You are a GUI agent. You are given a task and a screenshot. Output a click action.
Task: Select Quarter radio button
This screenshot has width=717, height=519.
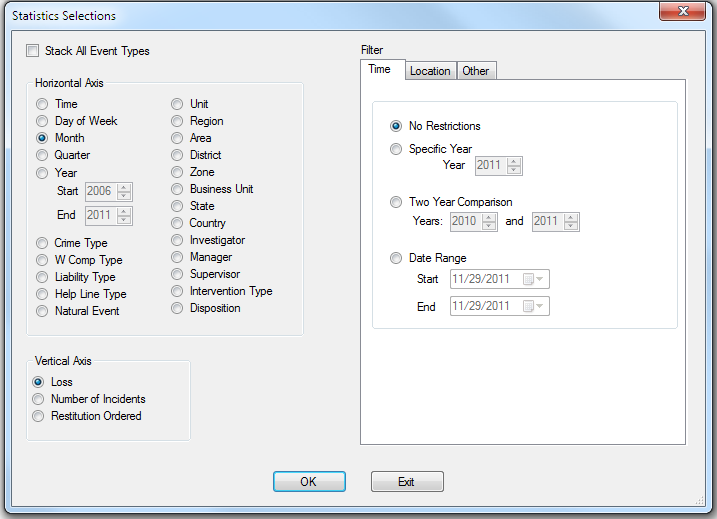[x=42, y=155]
